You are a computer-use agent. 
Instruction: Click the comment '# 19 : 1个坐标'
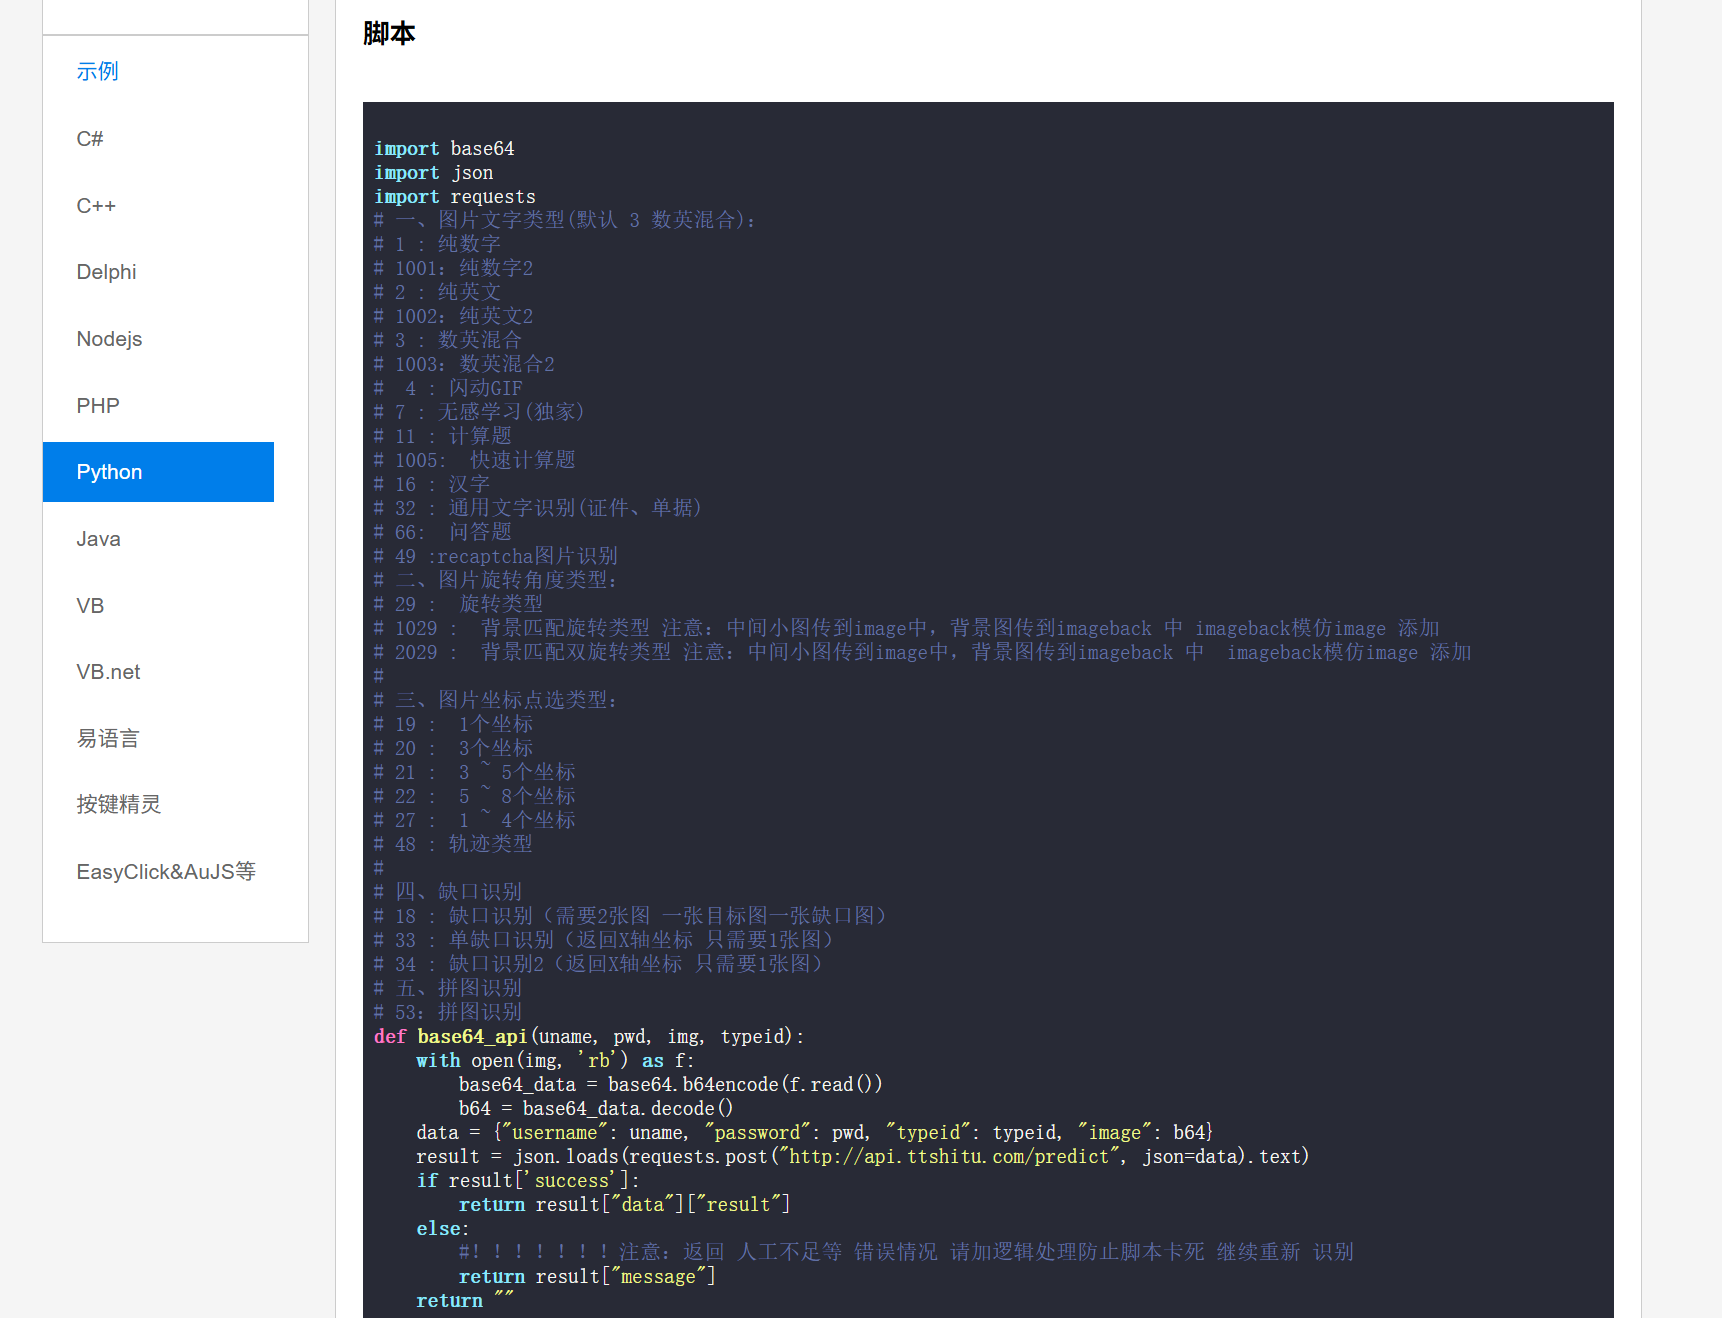coord(454,724)
